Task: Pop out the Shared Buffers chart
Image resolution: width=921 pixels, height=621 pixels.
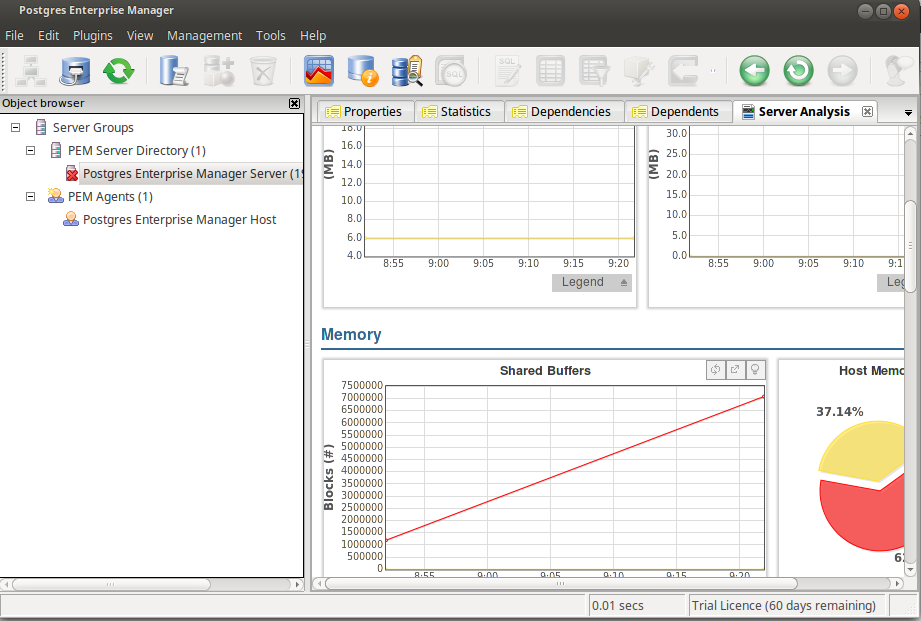Action: pyautogui.click(x=735, y=370)
